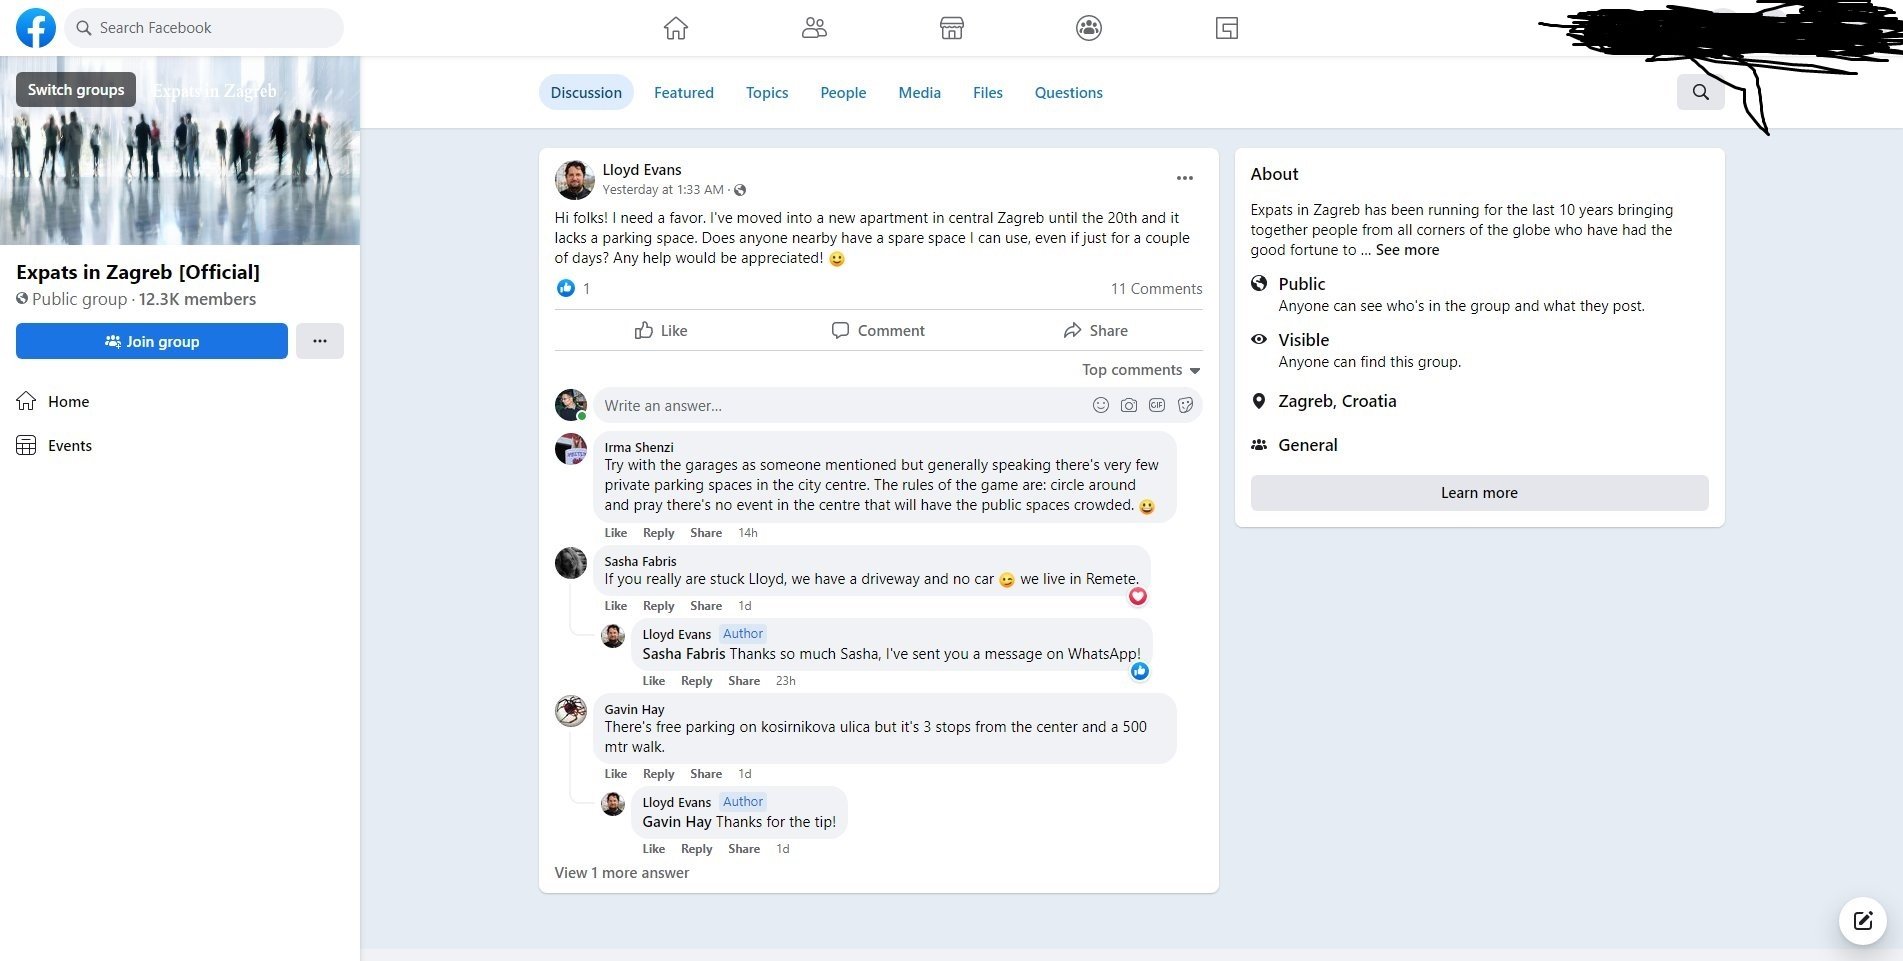The width and height of the screenshot is (1903, 961).
Task: Click into the Search Facebook field
Action: click(204, 28)
